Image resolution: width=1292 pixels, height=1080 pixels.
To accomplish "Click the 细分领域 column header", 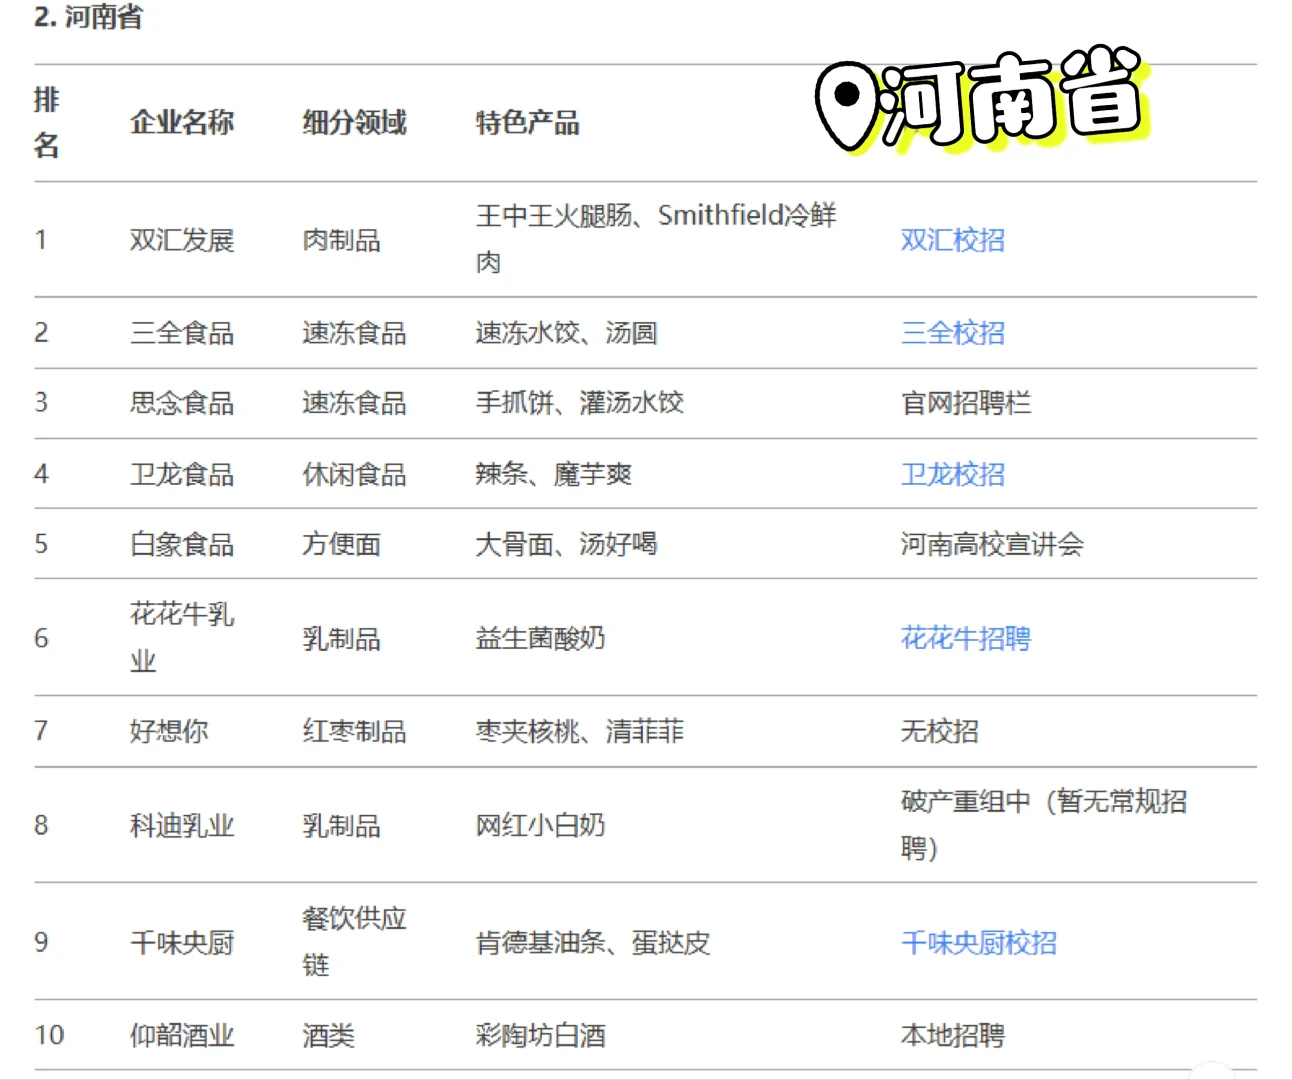I will click(x=354, y=123).
